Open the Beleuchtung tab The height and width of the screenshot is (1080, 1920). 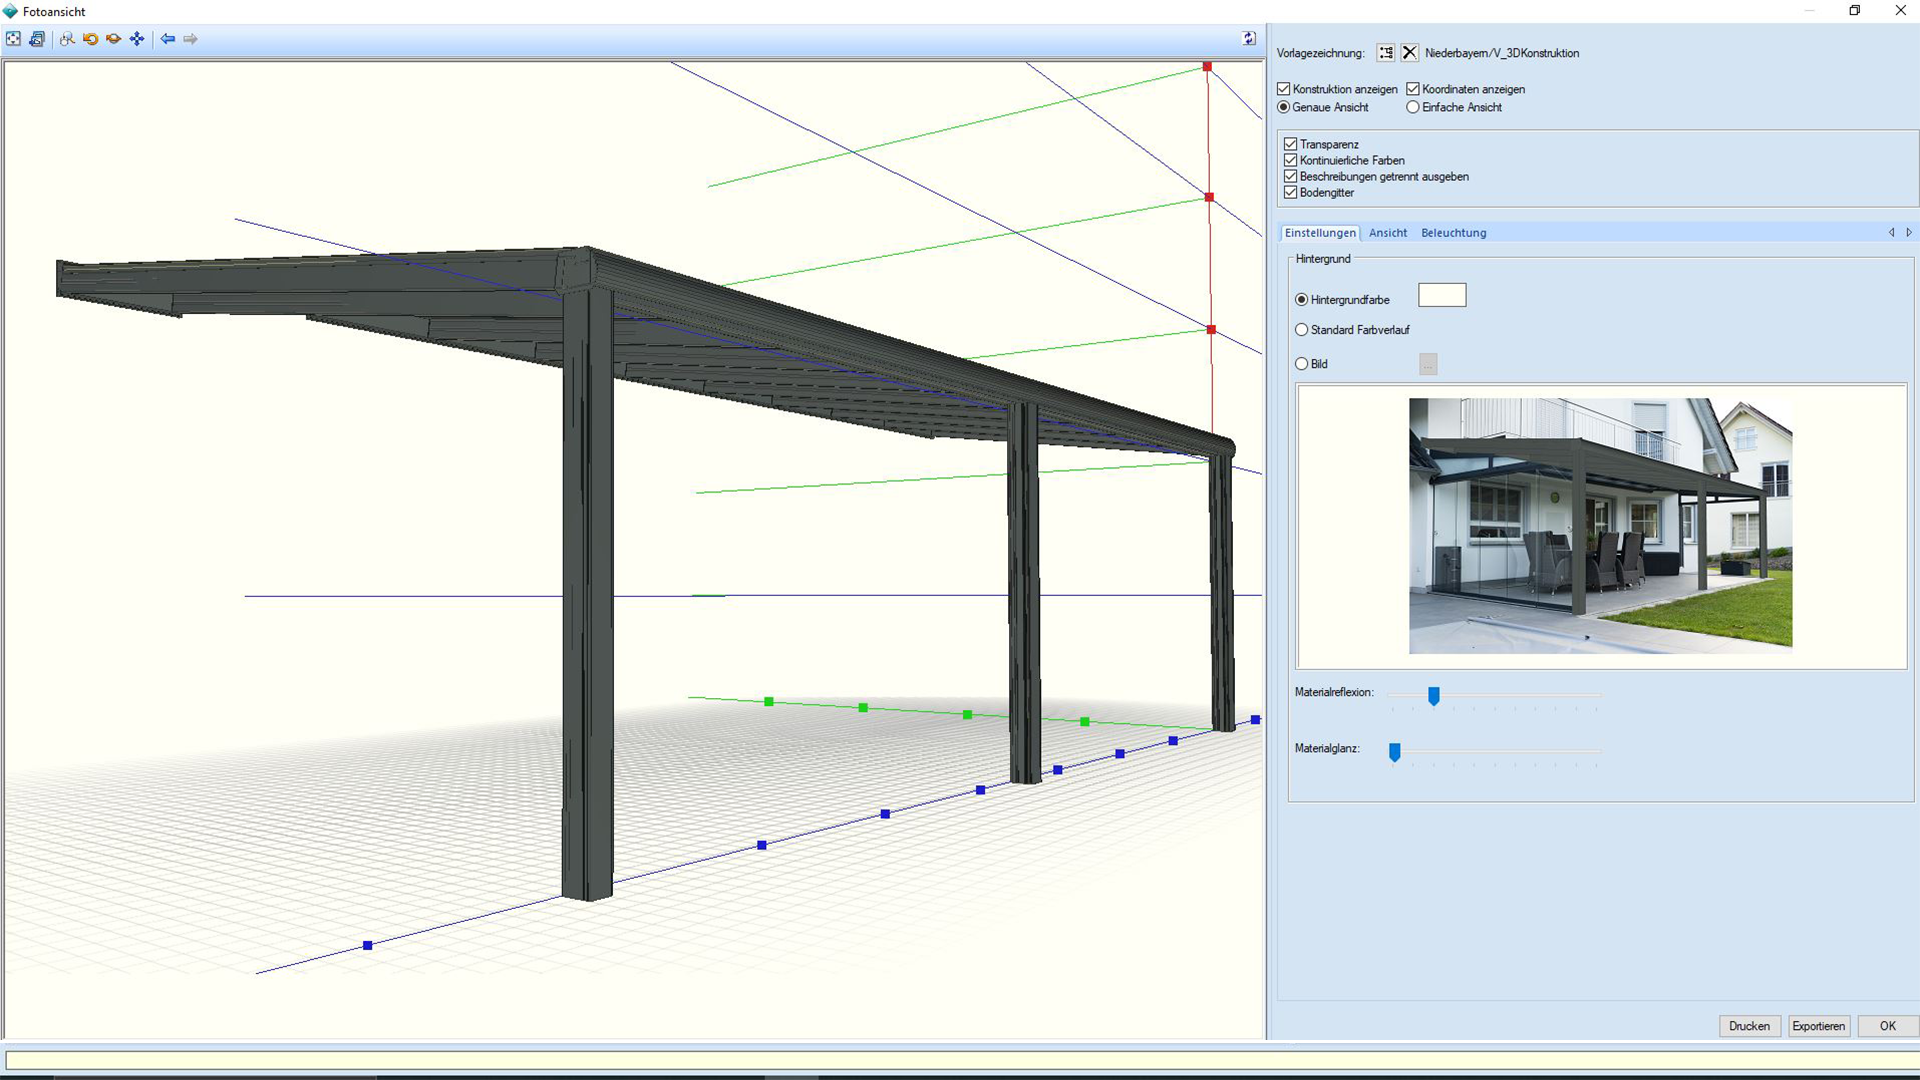point(1453,233)
